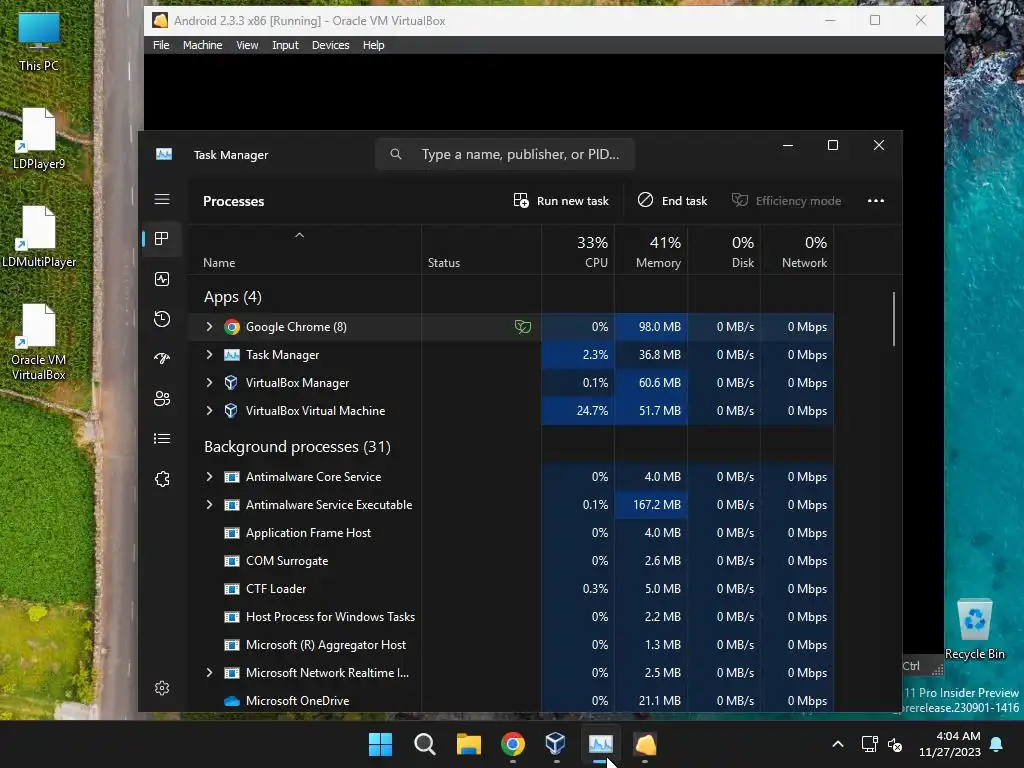This screenshot has width=1024, height=768.
Task: Open Input menu in VirtualBox window
Action: click(285, 45)
